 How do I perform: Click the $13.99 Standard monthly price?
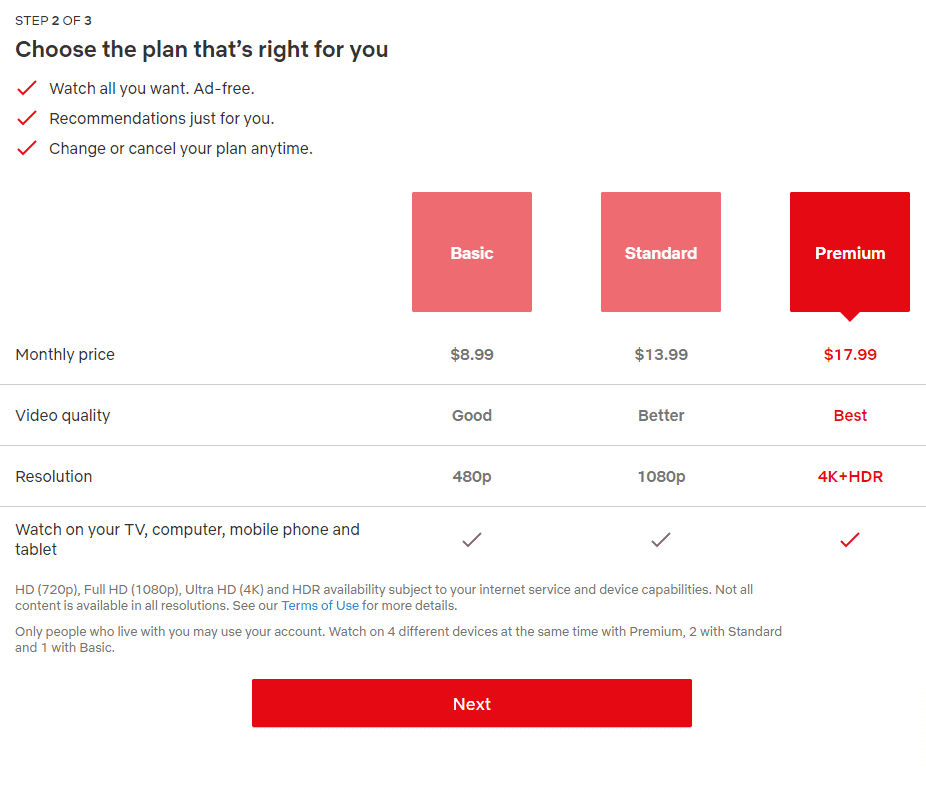(661, 354)
